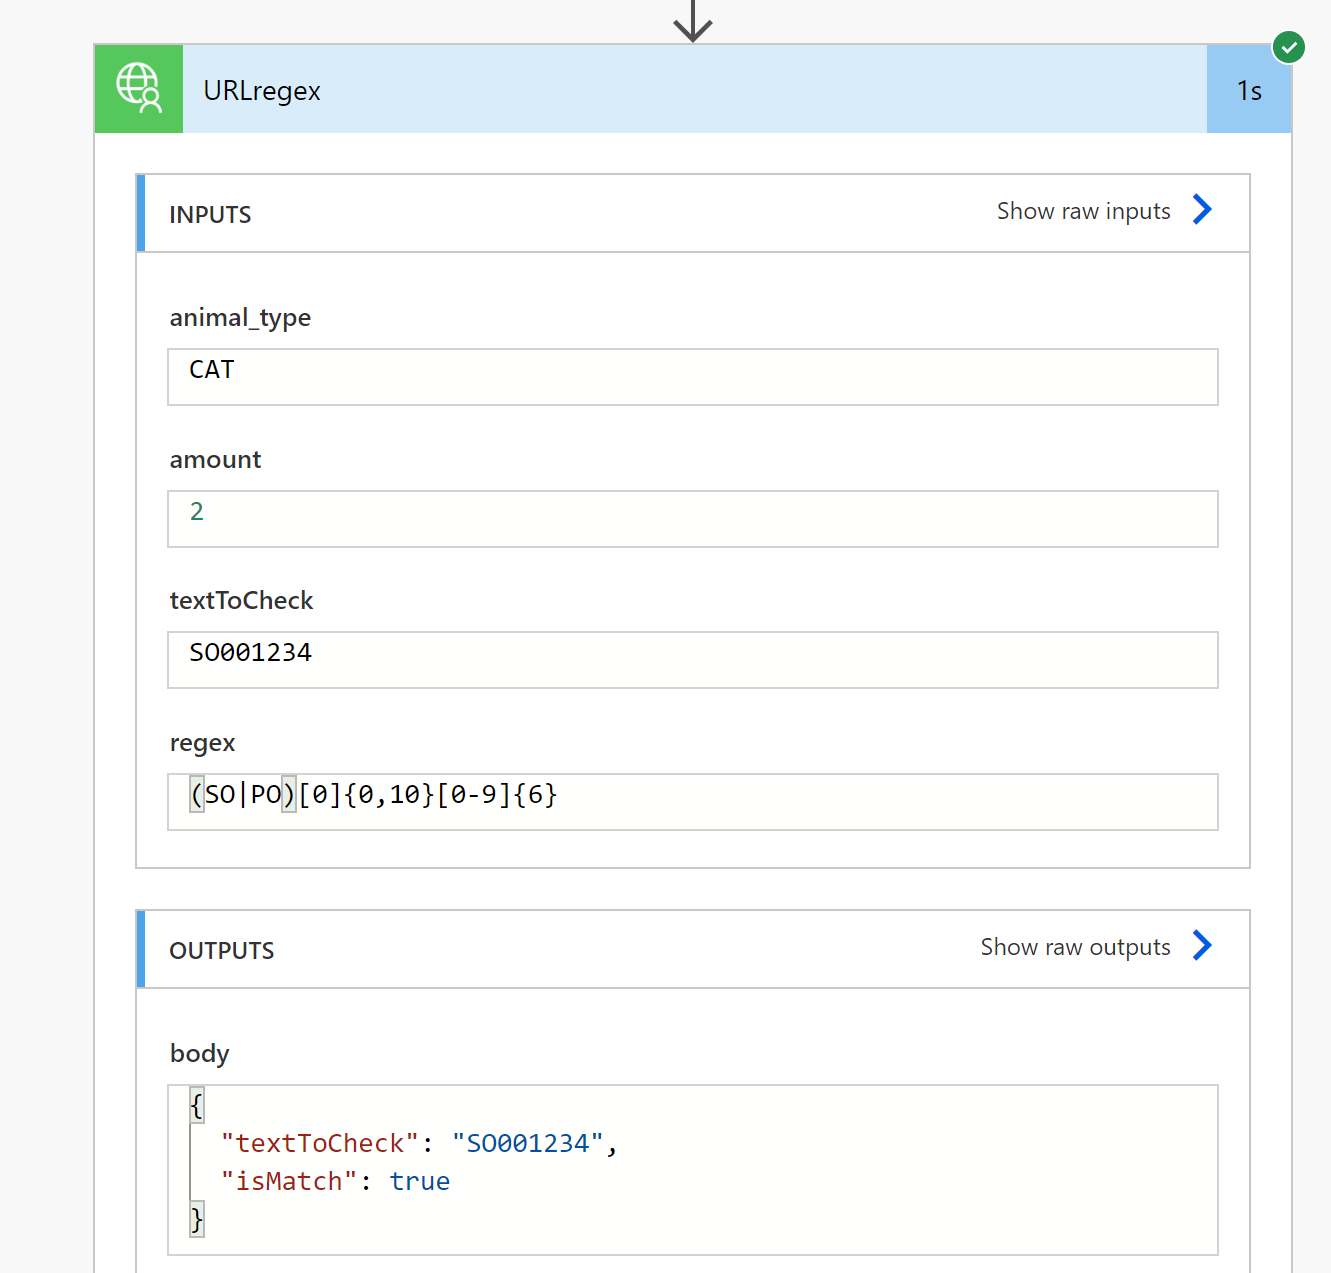Click the INPUTS section heading
This screenshot has height=1273, width=1331.
click(210, 215)
